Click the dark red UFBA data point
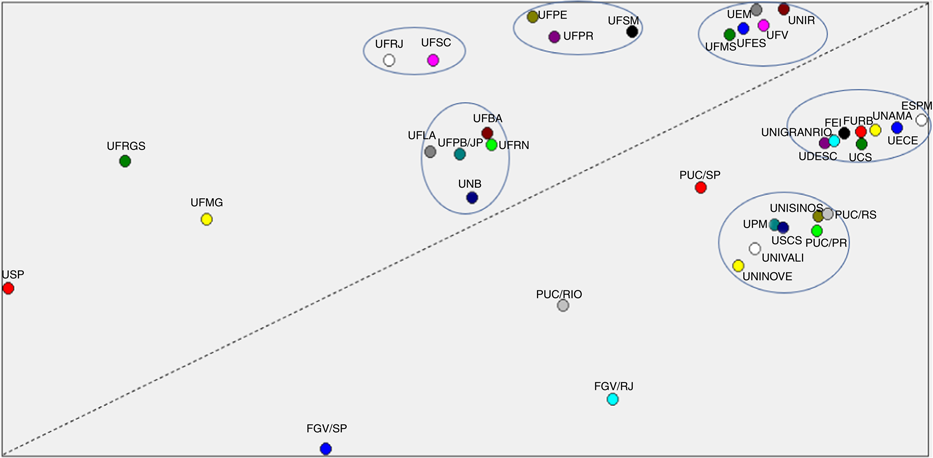The width and height of the screenshot is (933, 458). point(487,133)
